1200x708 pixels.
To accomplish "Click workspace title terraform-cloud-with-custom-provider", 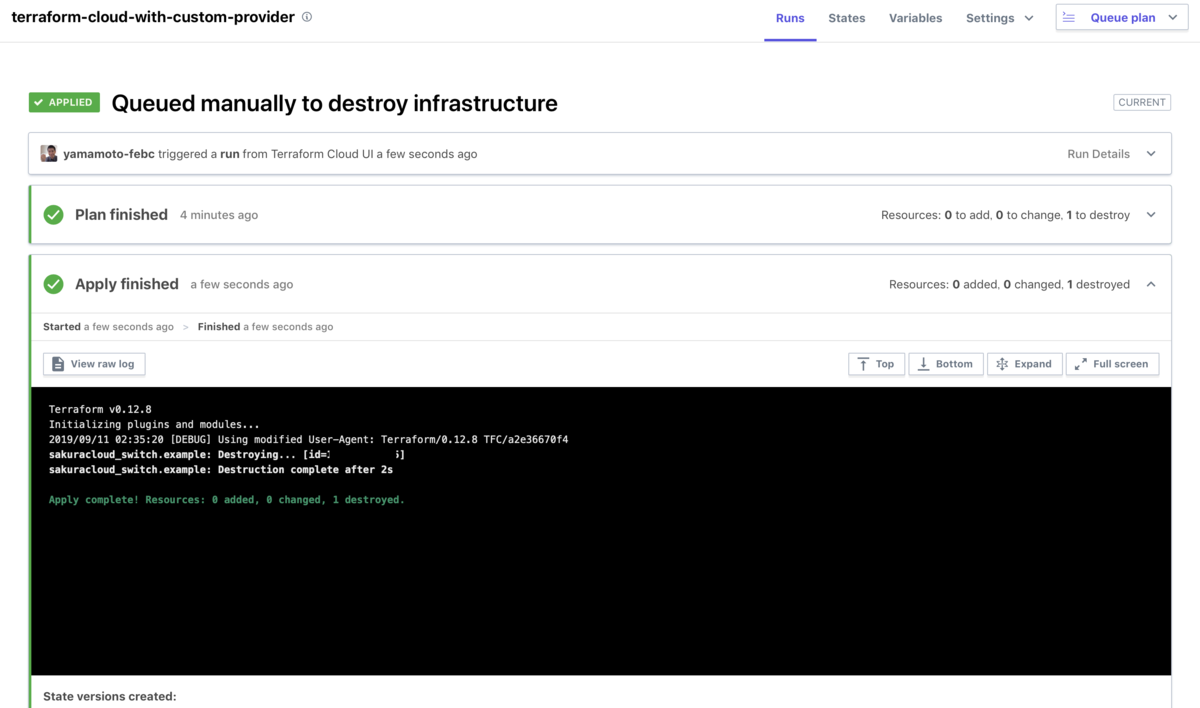I will pyautogui.click(x=153, y=17).
